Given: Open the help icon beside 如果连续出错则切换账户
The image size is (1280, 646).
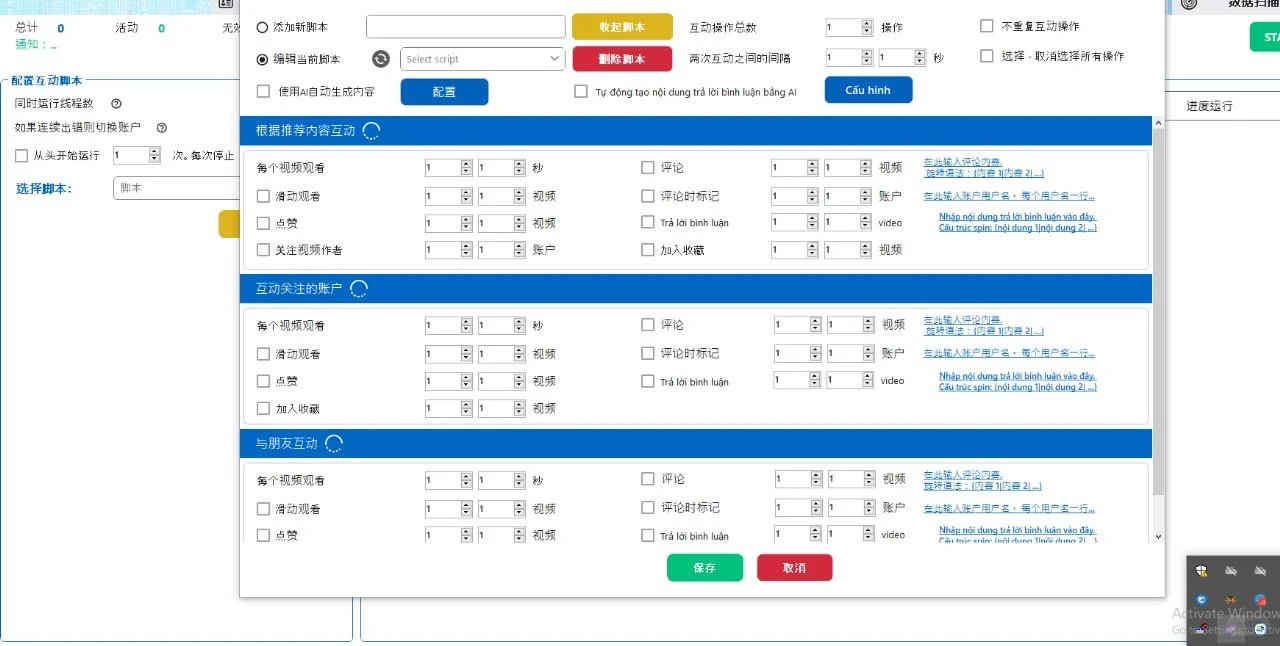Looking at the screenshot, I should click(161, 126).
